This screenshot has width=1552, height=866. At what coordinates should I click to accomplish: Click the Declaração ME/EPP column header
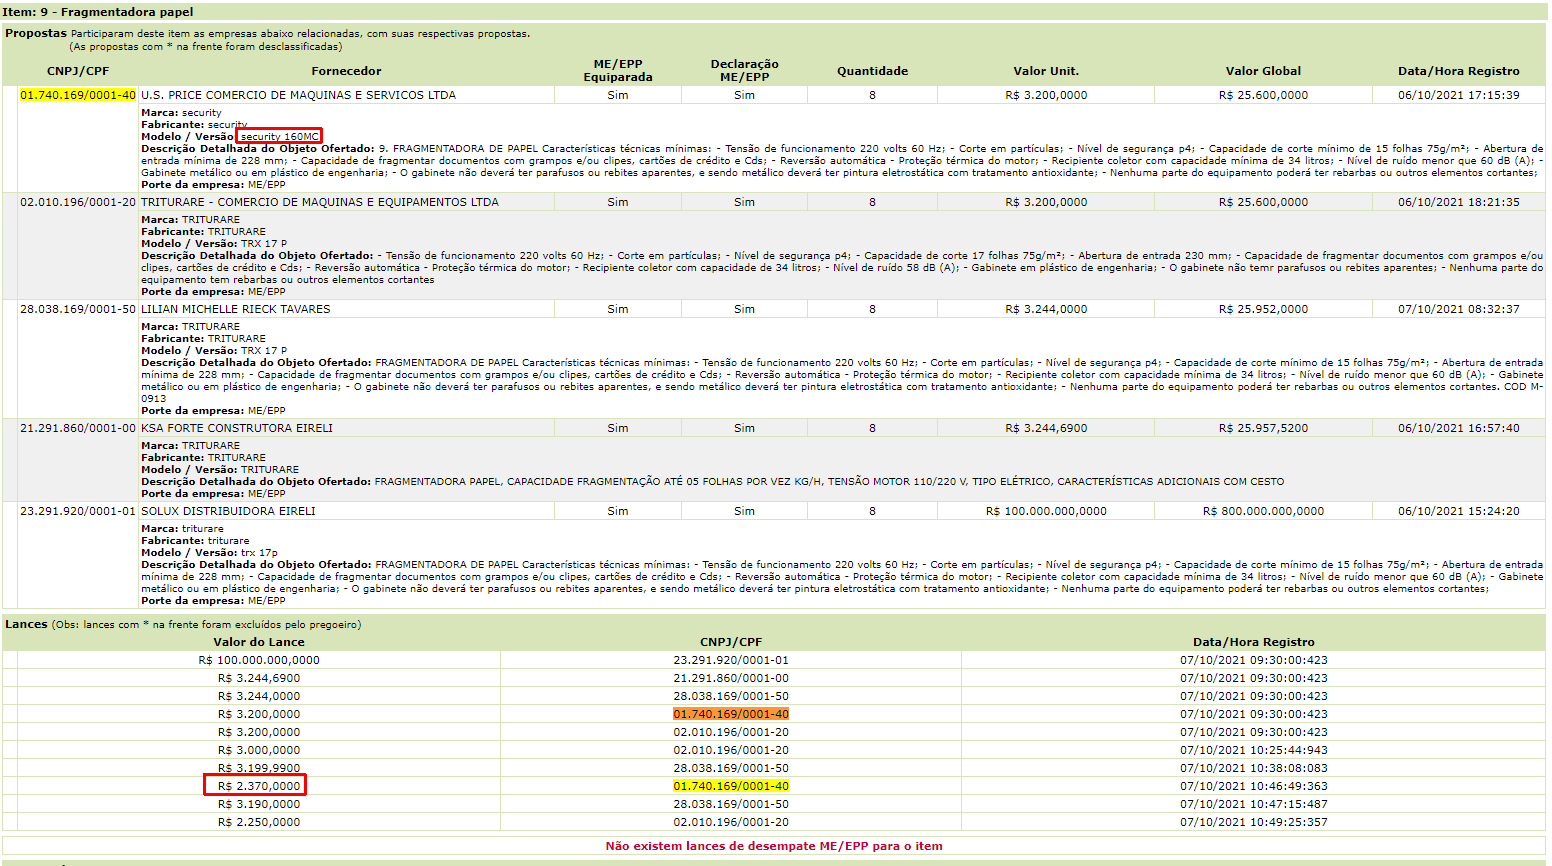point(744,70)
